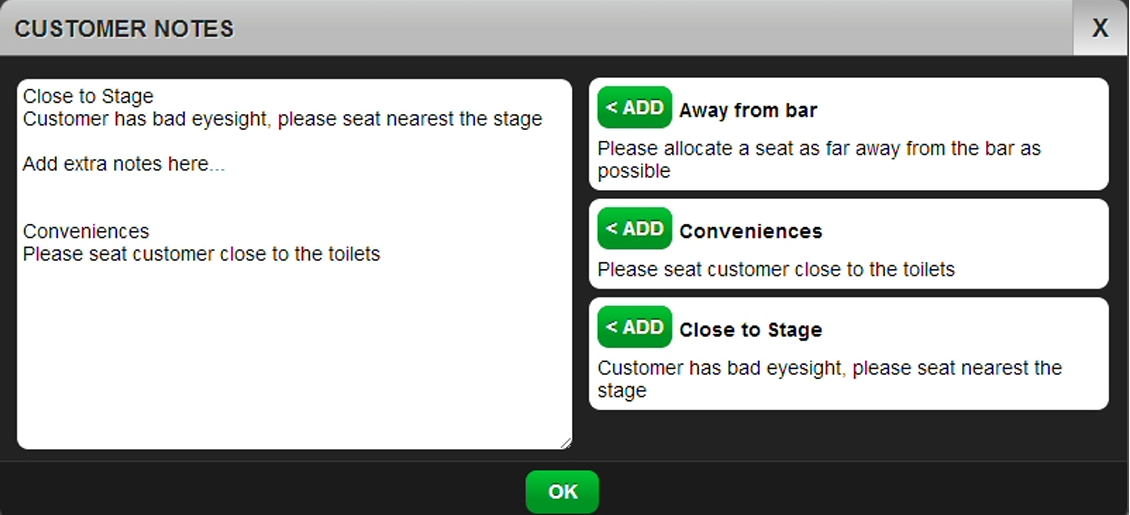Viewport: 1130px width, 515px height.
Task: Grab the notes text area resize handle
Action: (566, 443)
